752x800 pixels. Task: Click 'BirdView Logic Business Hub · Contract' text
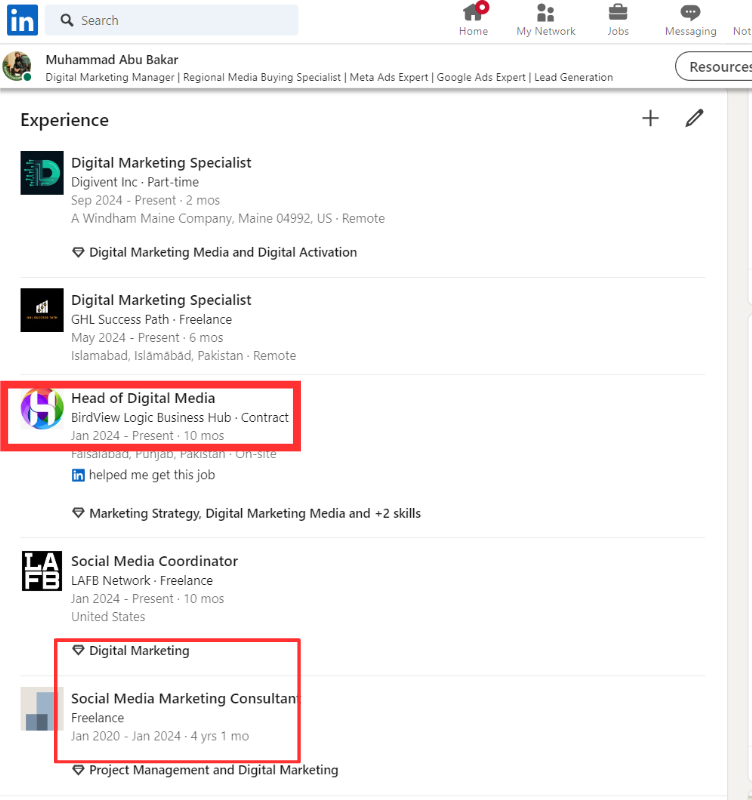[180, 417]
